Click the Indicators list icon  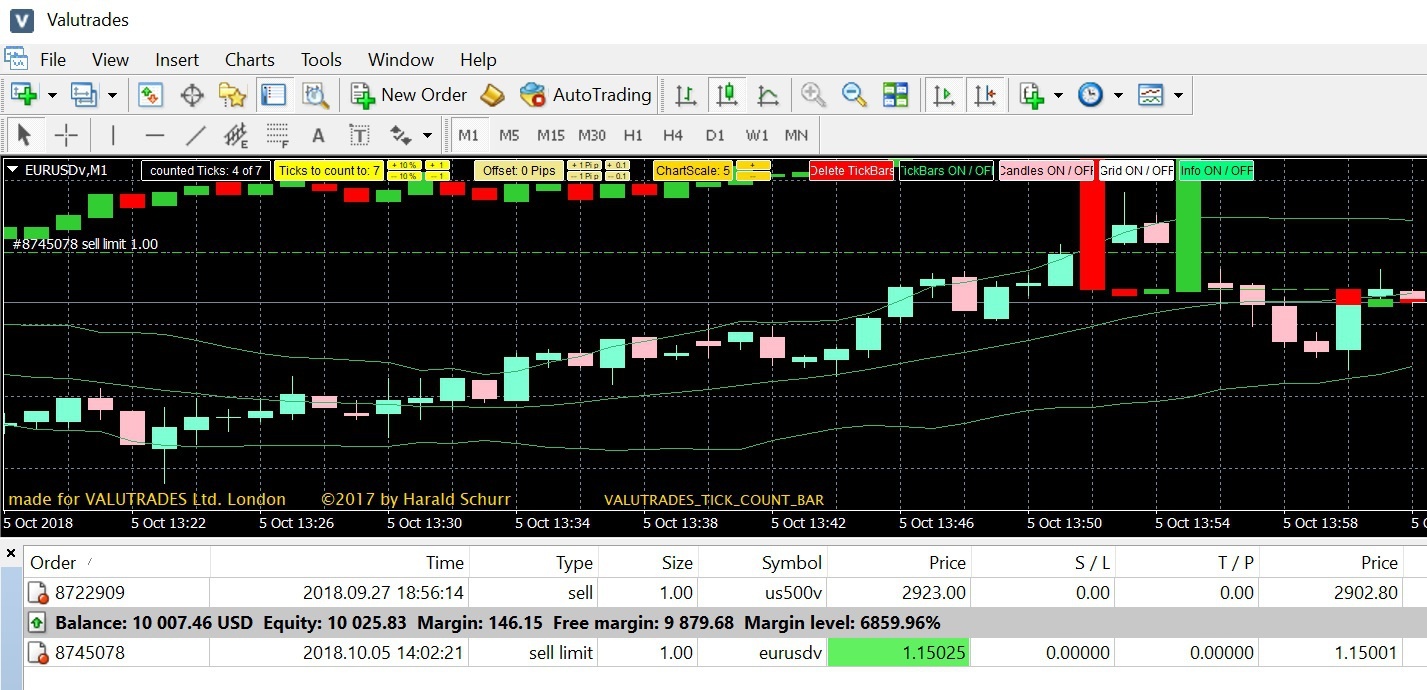[1031, 95]
